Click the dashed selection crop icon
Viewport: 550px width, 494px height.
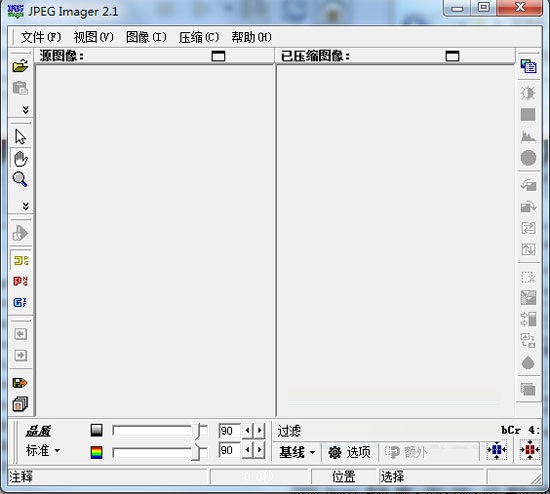[528, 277]
